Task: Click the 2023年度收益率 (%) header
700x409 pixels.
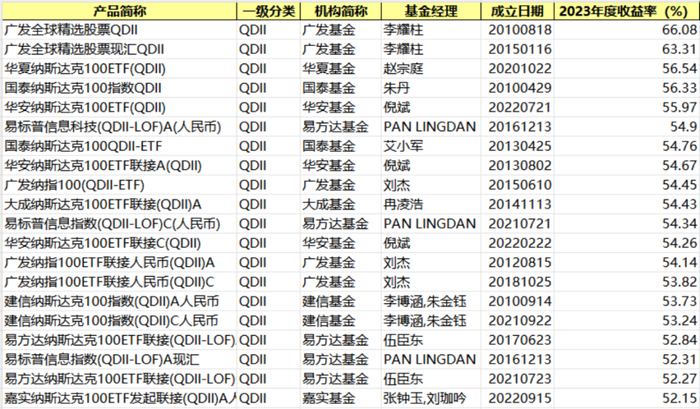Action: (x=627, y=11)
